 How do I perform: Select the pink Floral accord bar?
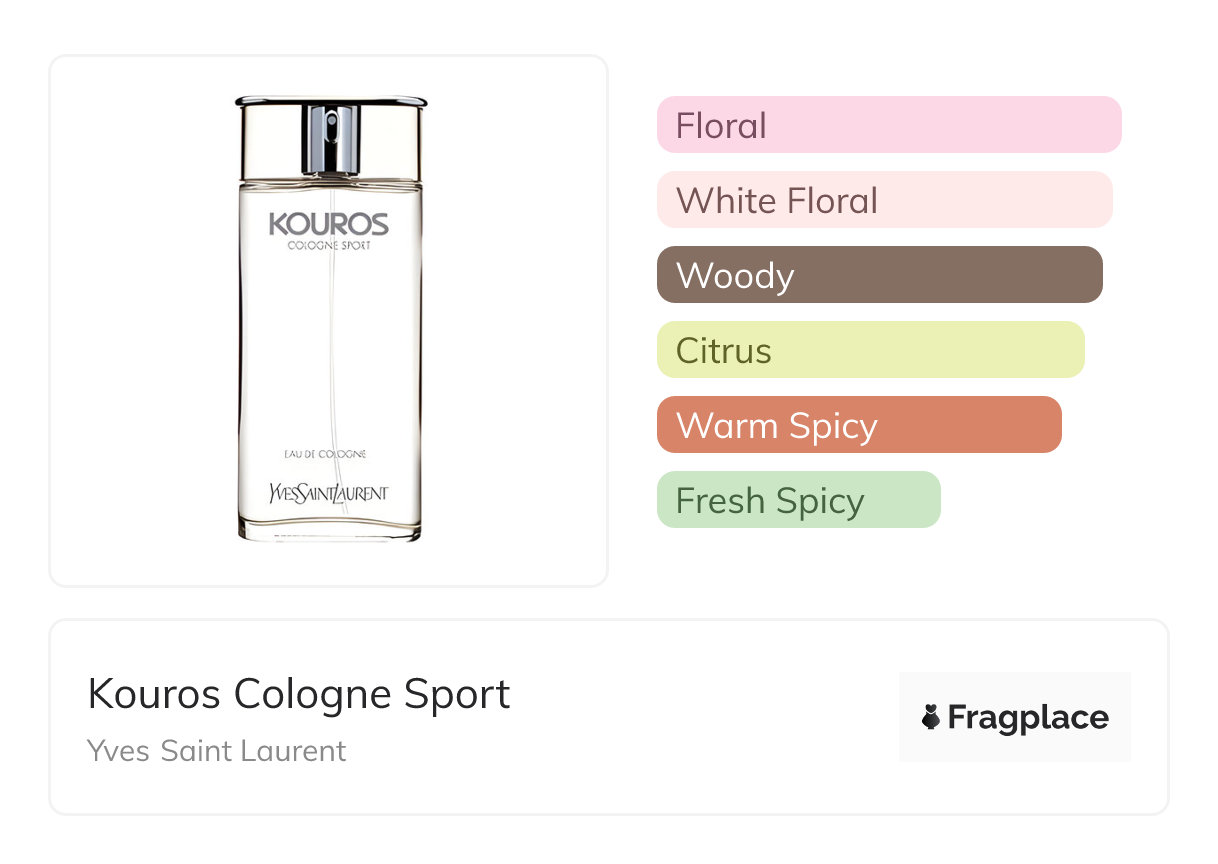(x=888, y=125)
